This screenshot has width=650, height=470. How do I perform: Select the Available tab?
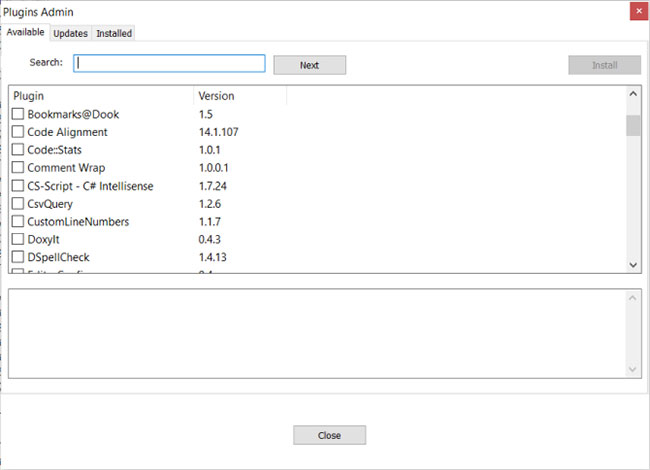coord(25,32)
